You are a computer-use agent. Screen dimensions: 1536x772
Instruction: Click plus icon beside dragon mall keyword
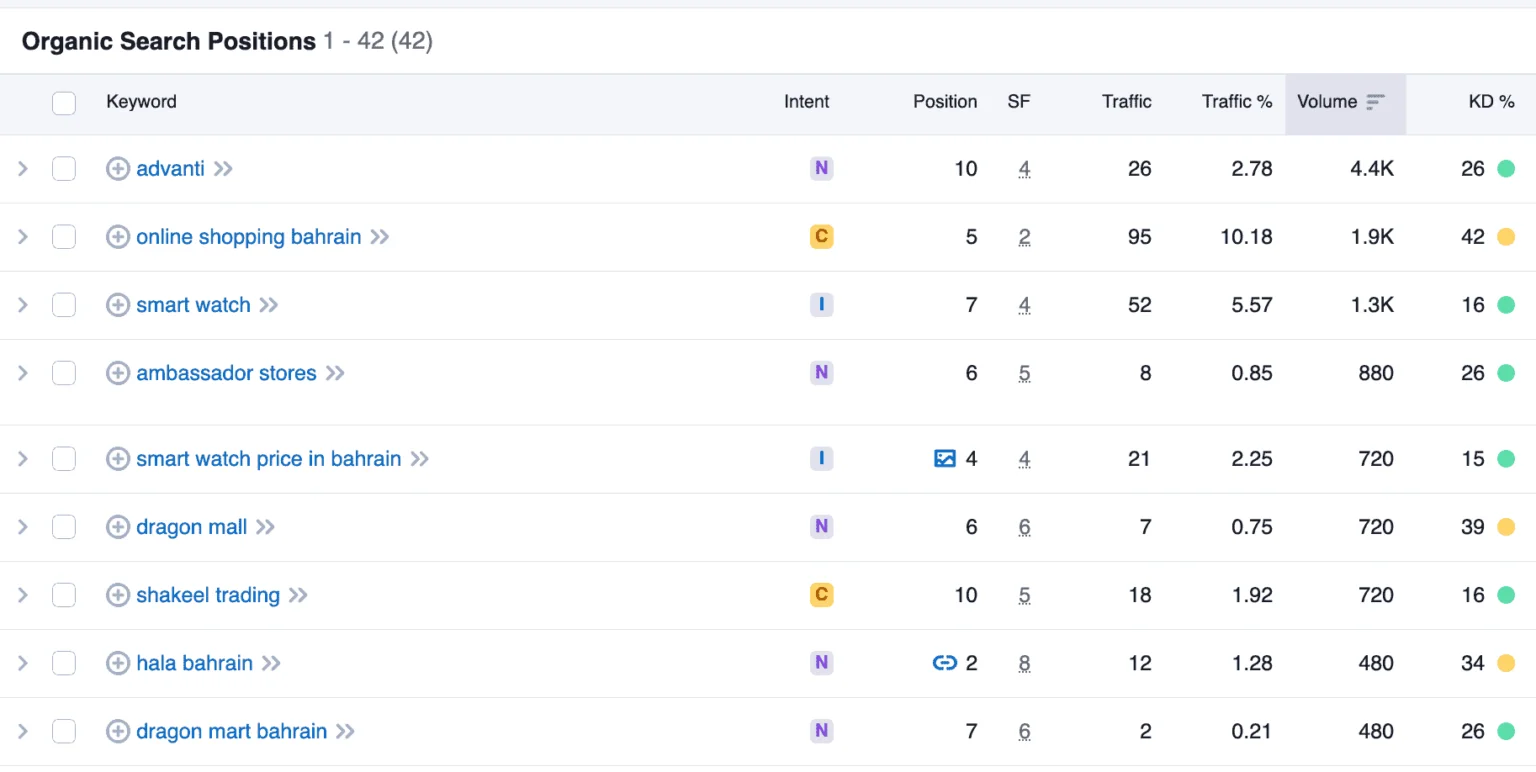coord(118,527)
